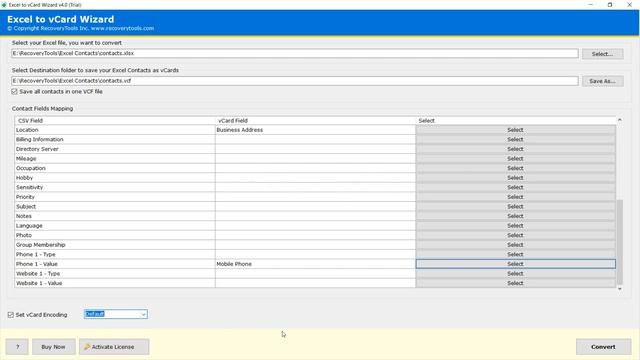Open the vCard Encoding Default dropdown
Viewport: 640px width, 360px height.
116,314
